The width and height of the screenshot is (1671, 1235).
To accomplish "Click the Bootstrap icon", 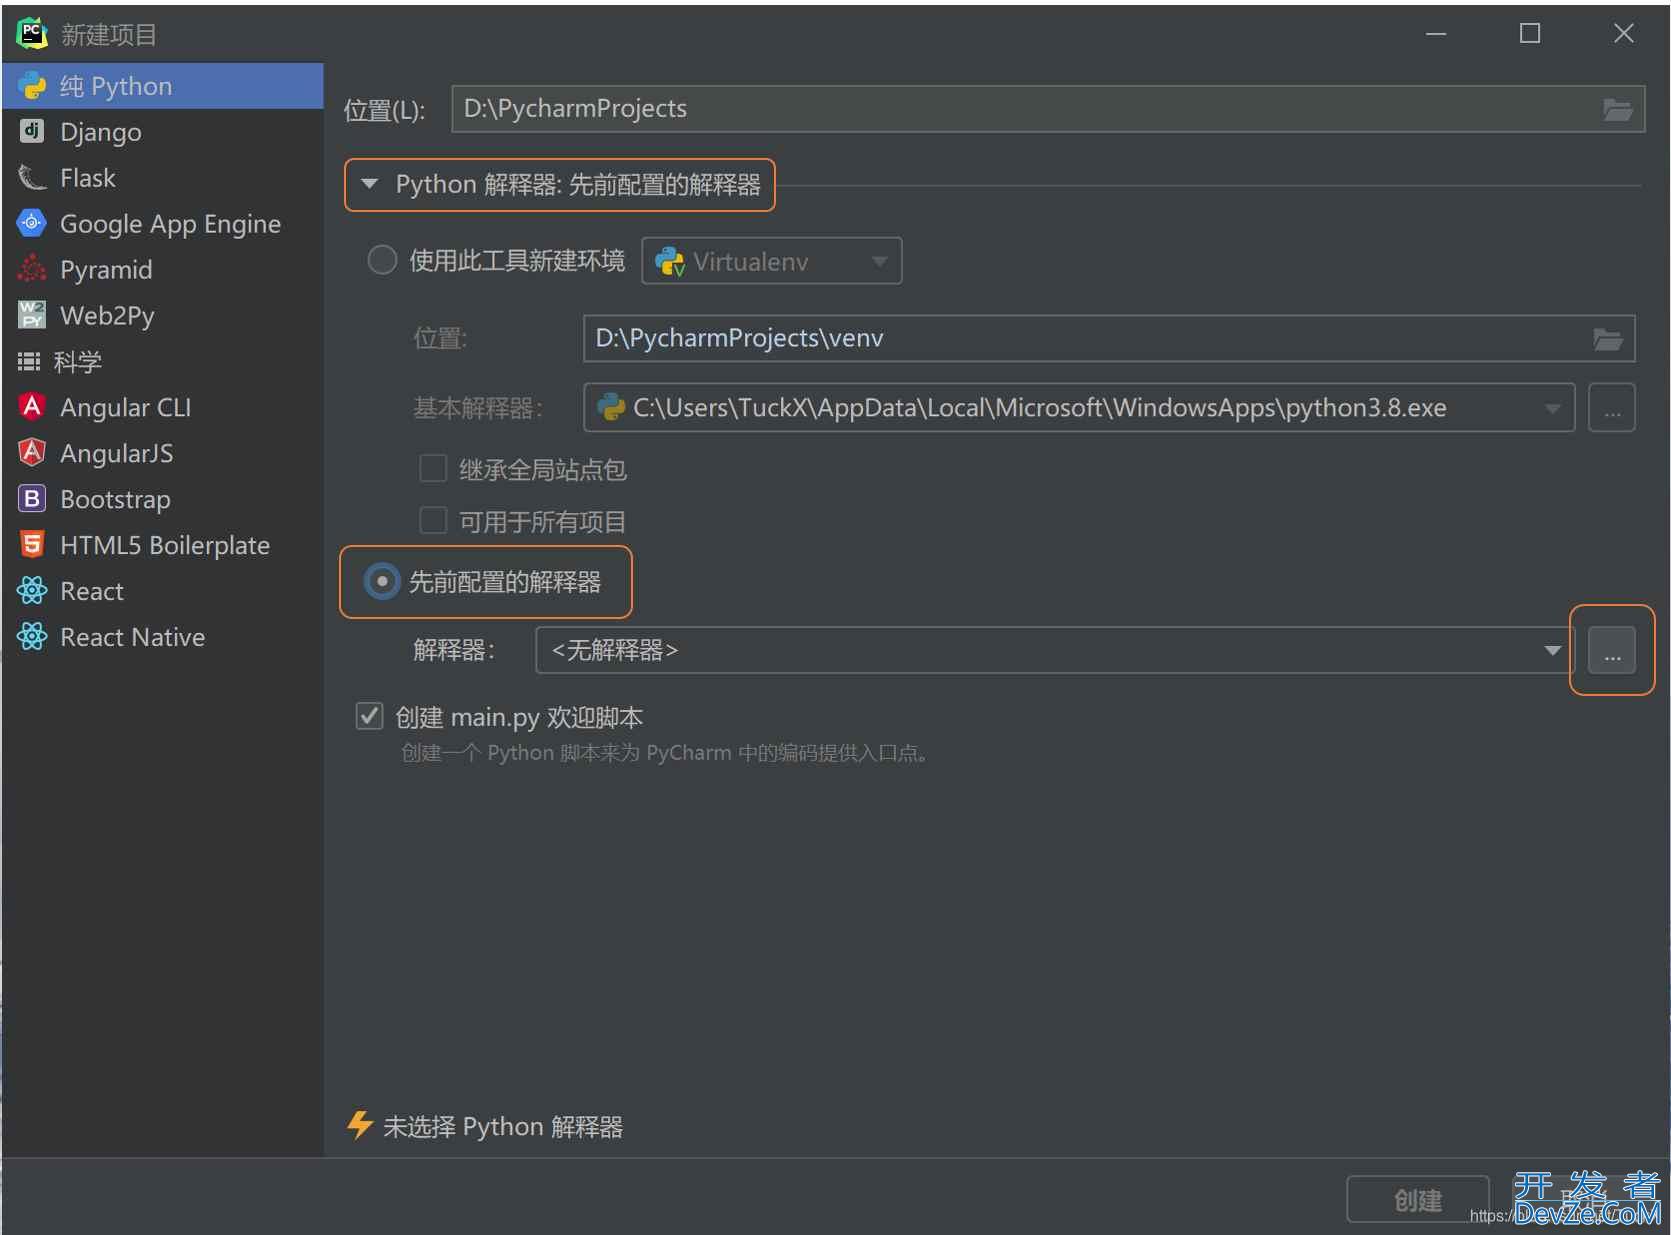I will [x=32, y=498].
